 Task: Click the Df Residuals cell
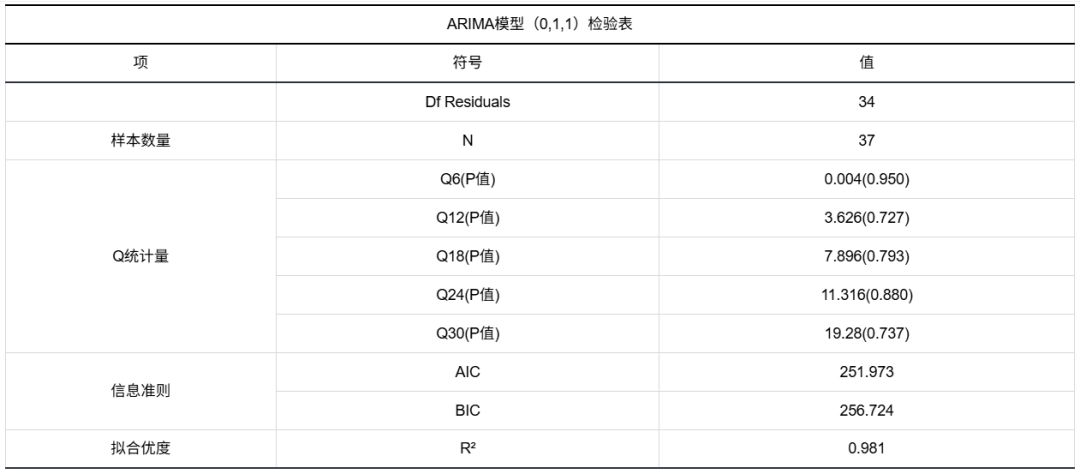tap(467, 101)
